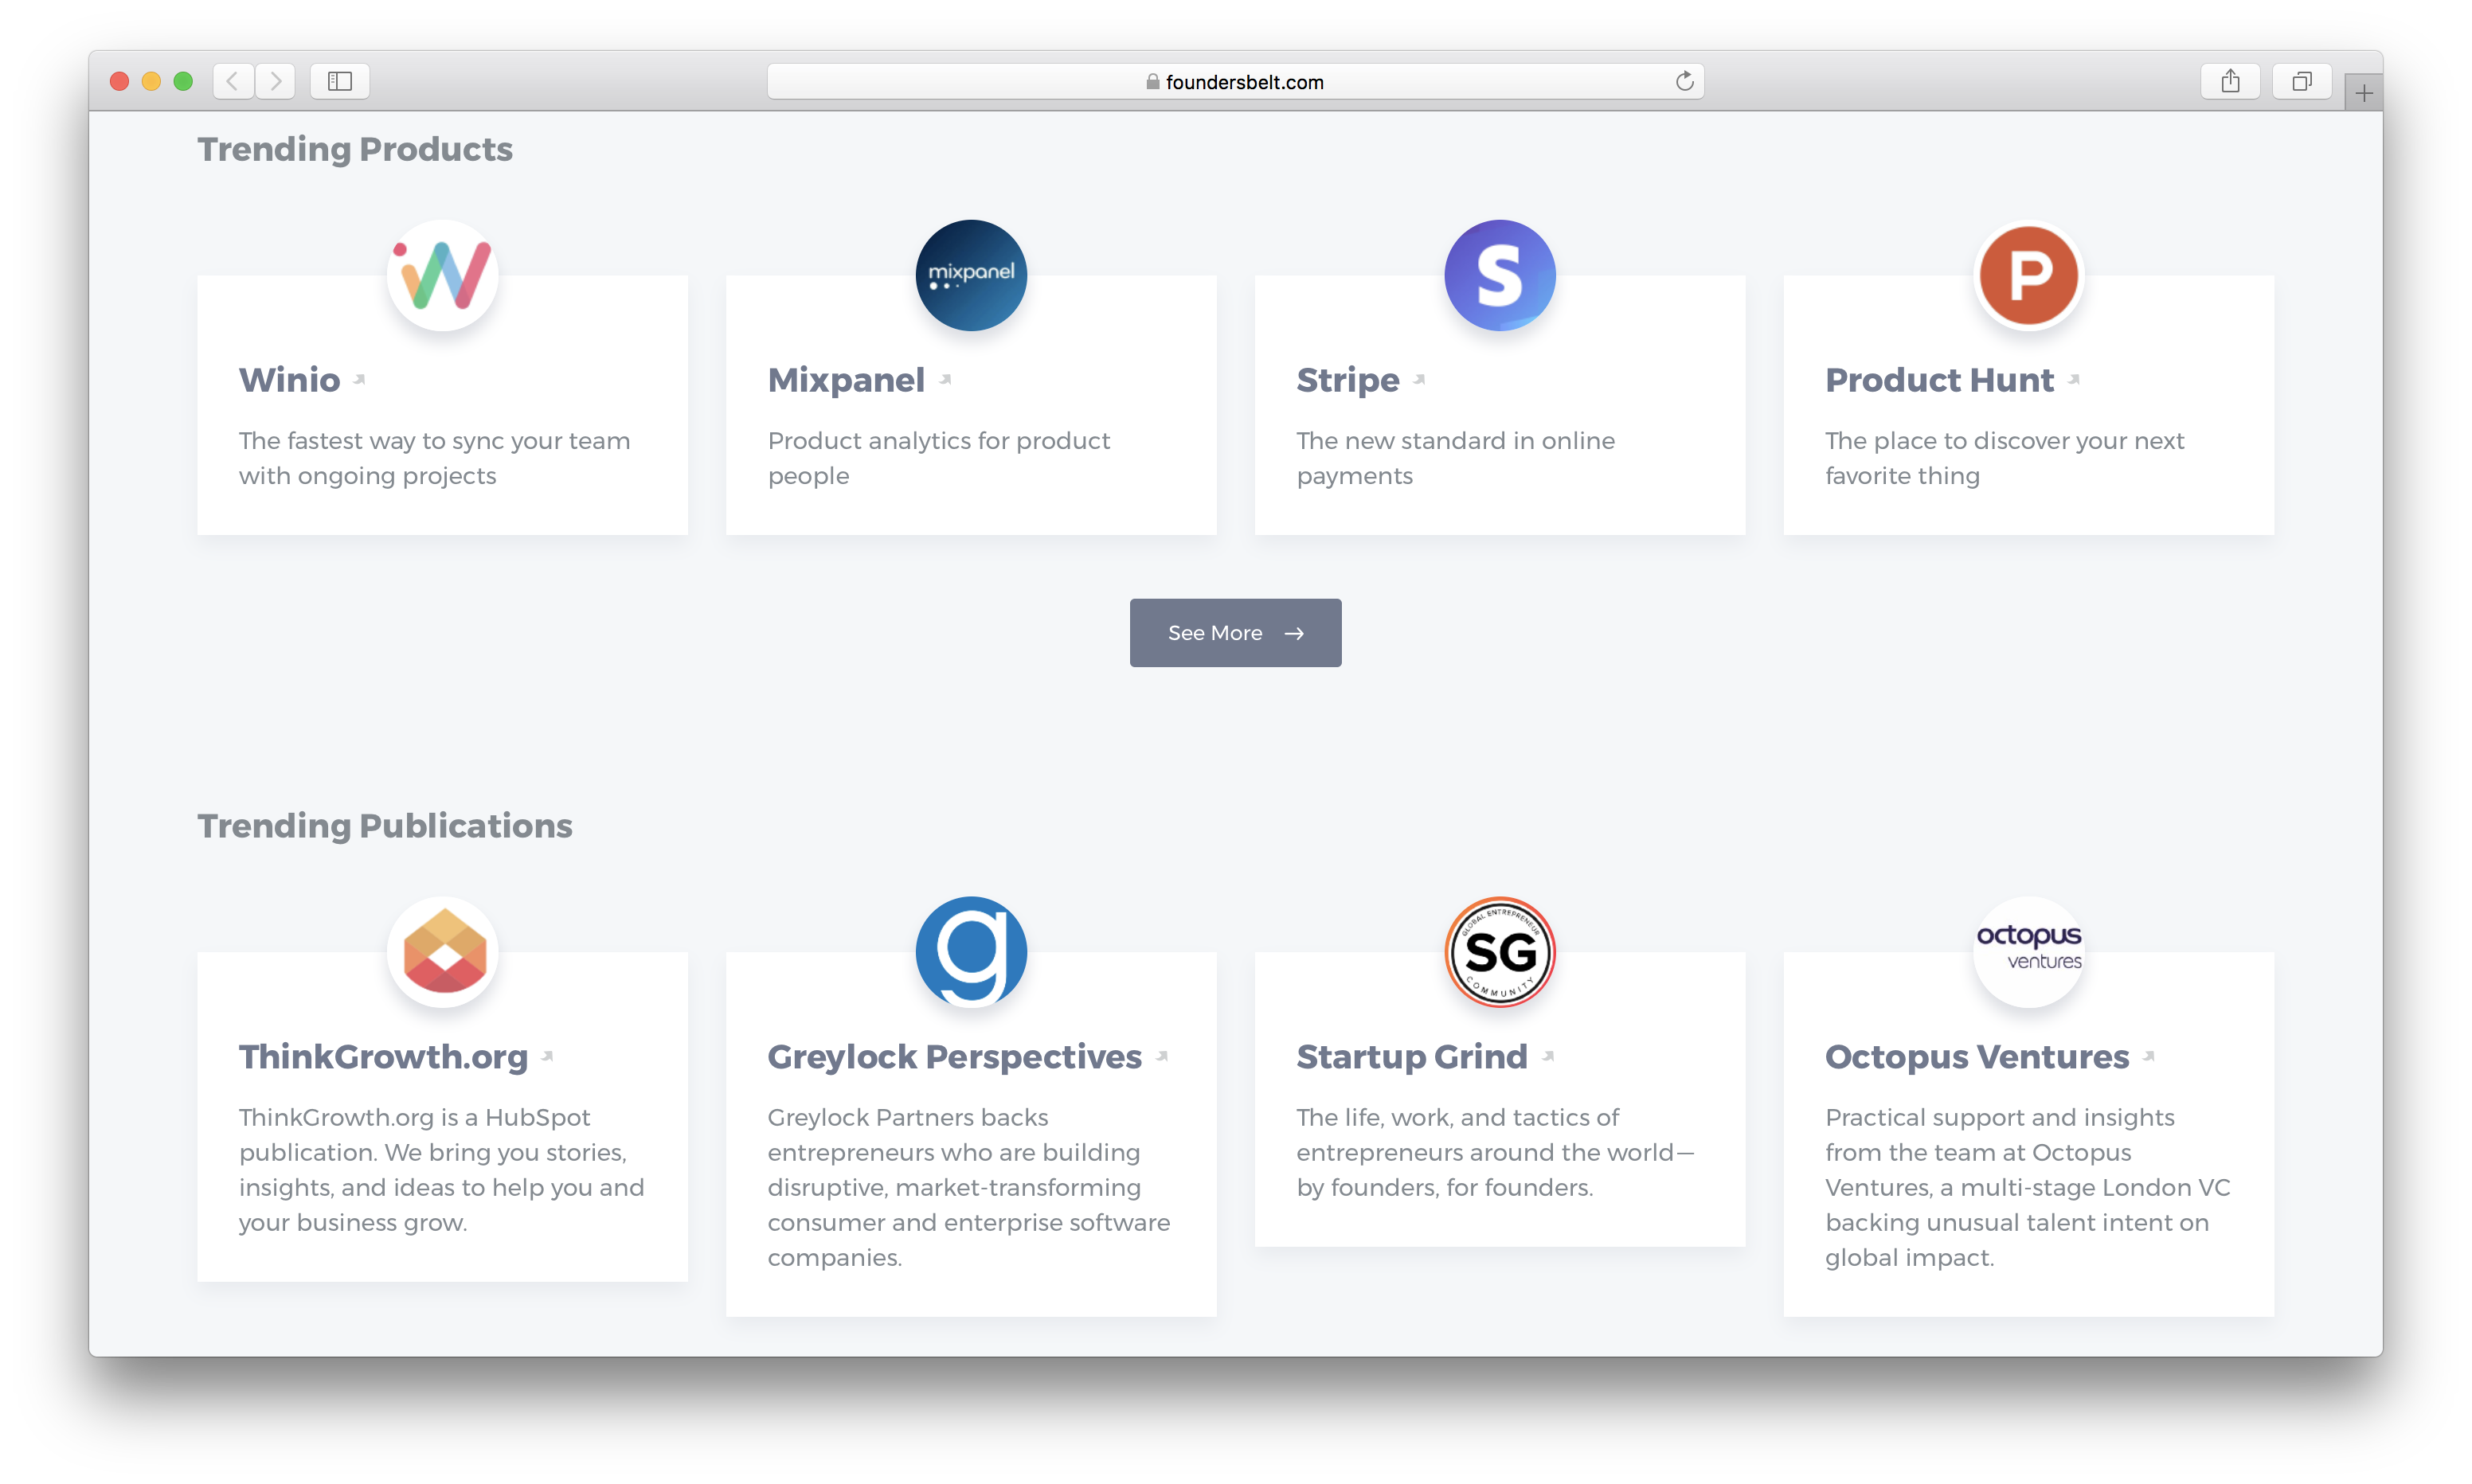This screenshot has height=1484, width=2472.
Task: Open the Greylock Perspectives title link
Action: coord(954,1056)
